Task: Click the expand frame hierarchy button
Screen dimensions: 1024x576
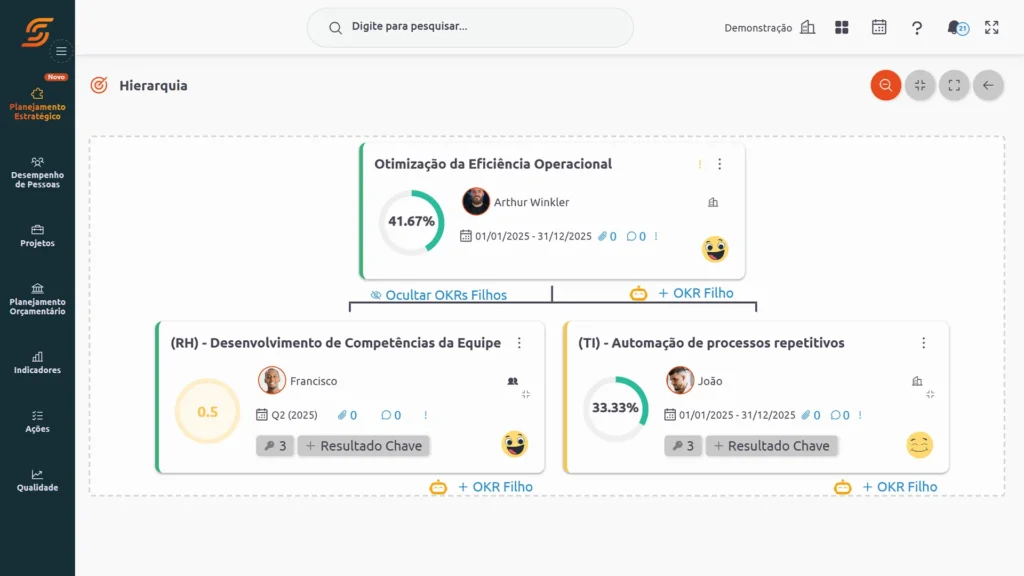Action: pos(954,85)
